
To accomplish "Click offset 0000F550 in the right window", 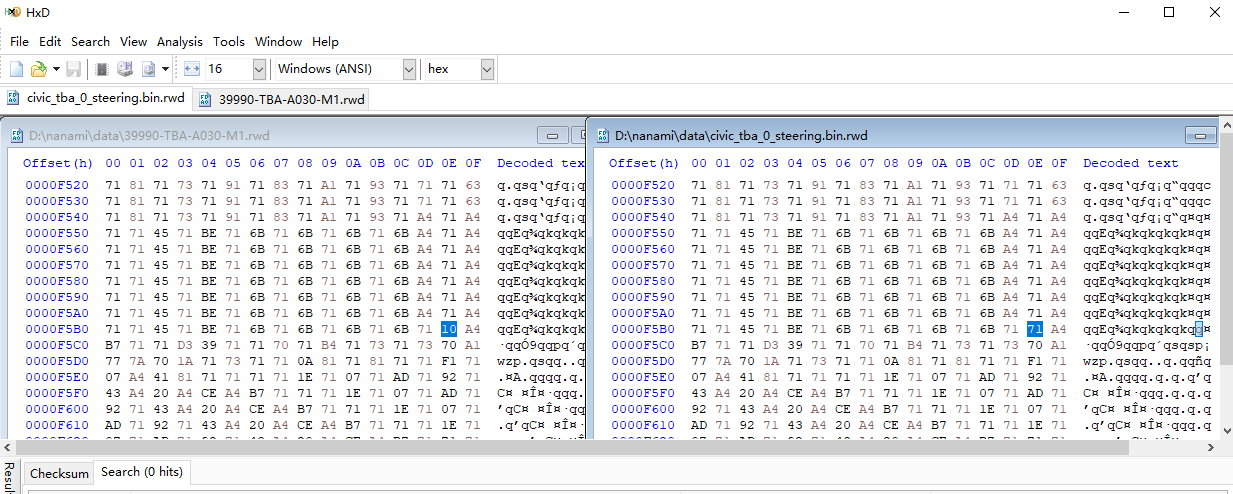I will coord(643,233).
